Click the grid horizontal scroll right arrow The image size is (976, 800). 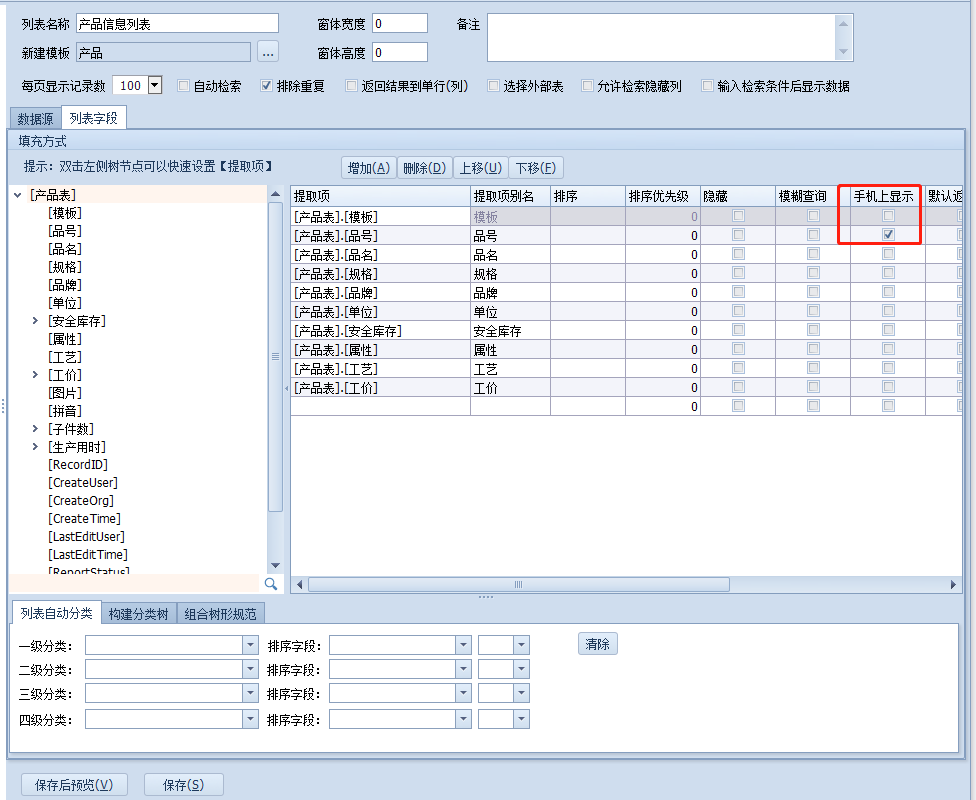954,584
